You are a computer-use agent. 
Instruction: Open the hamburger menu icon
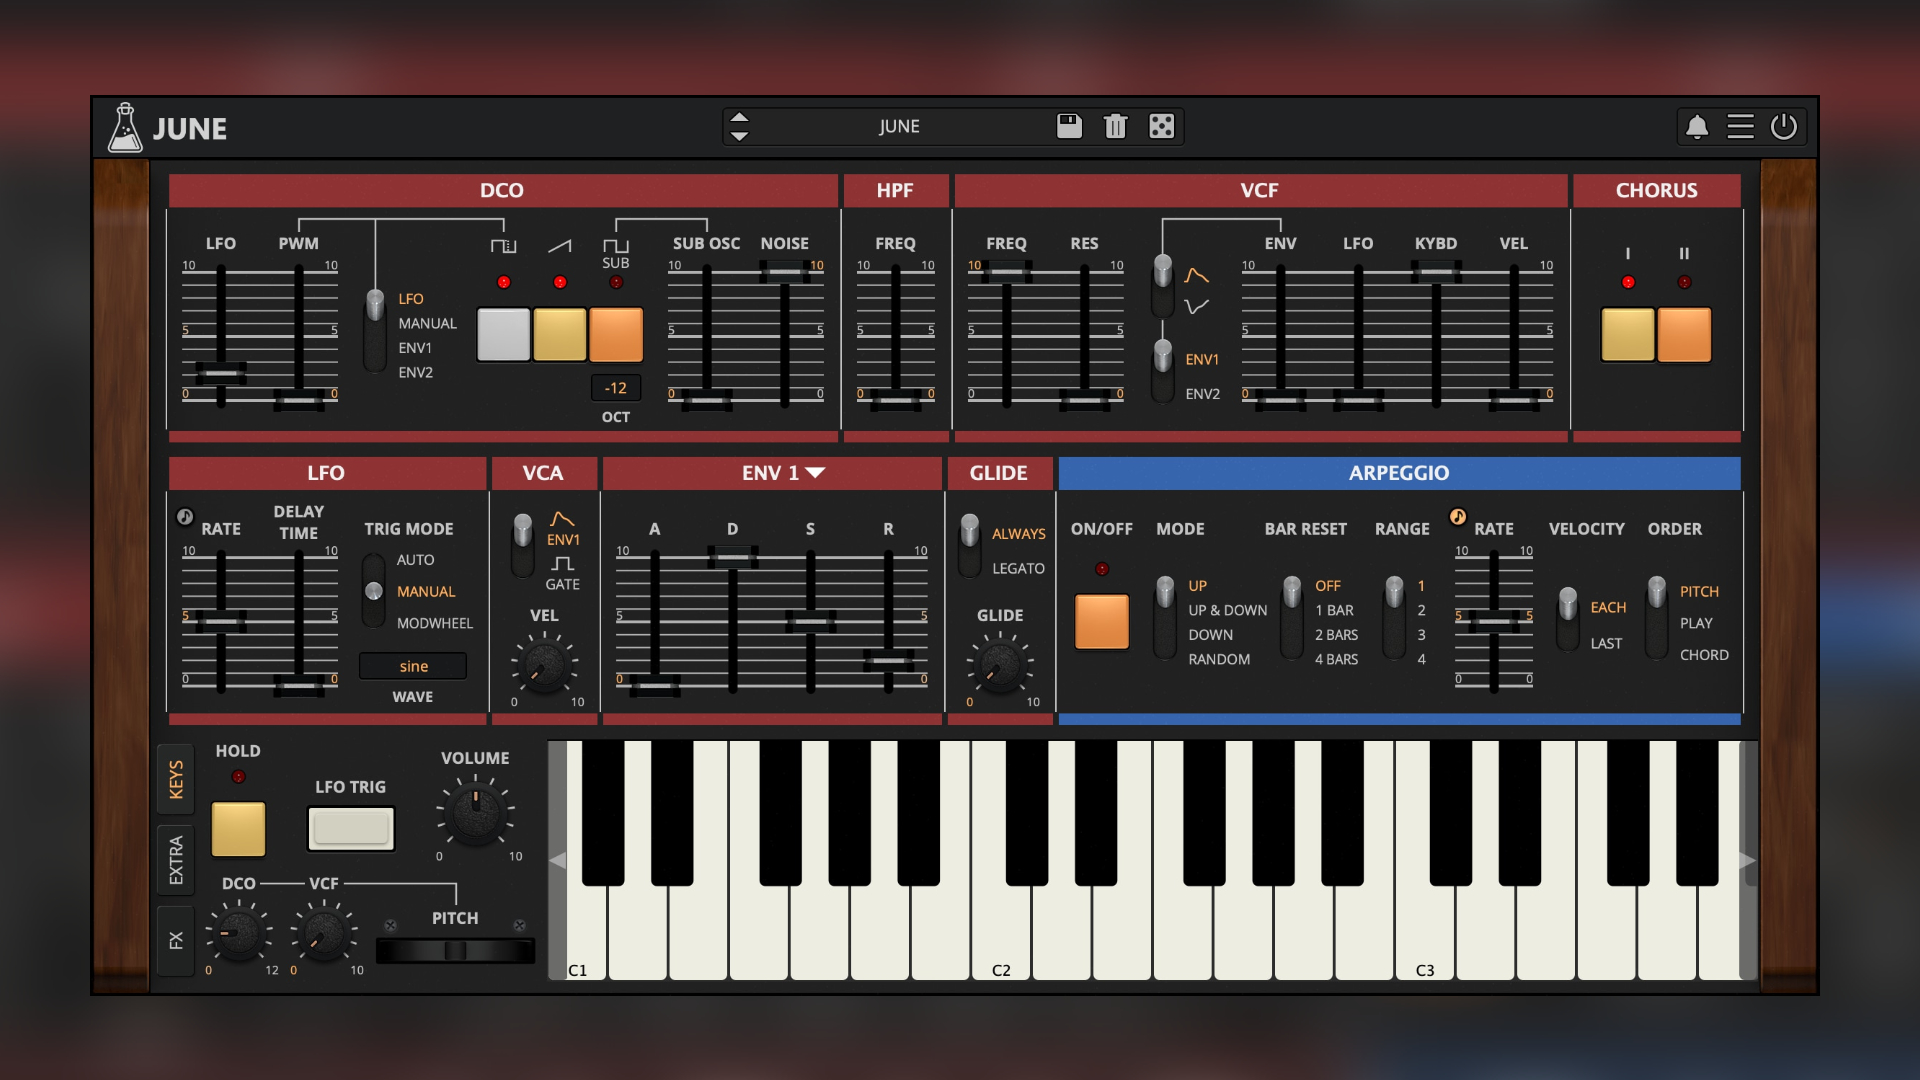(x=1740, y=127)
